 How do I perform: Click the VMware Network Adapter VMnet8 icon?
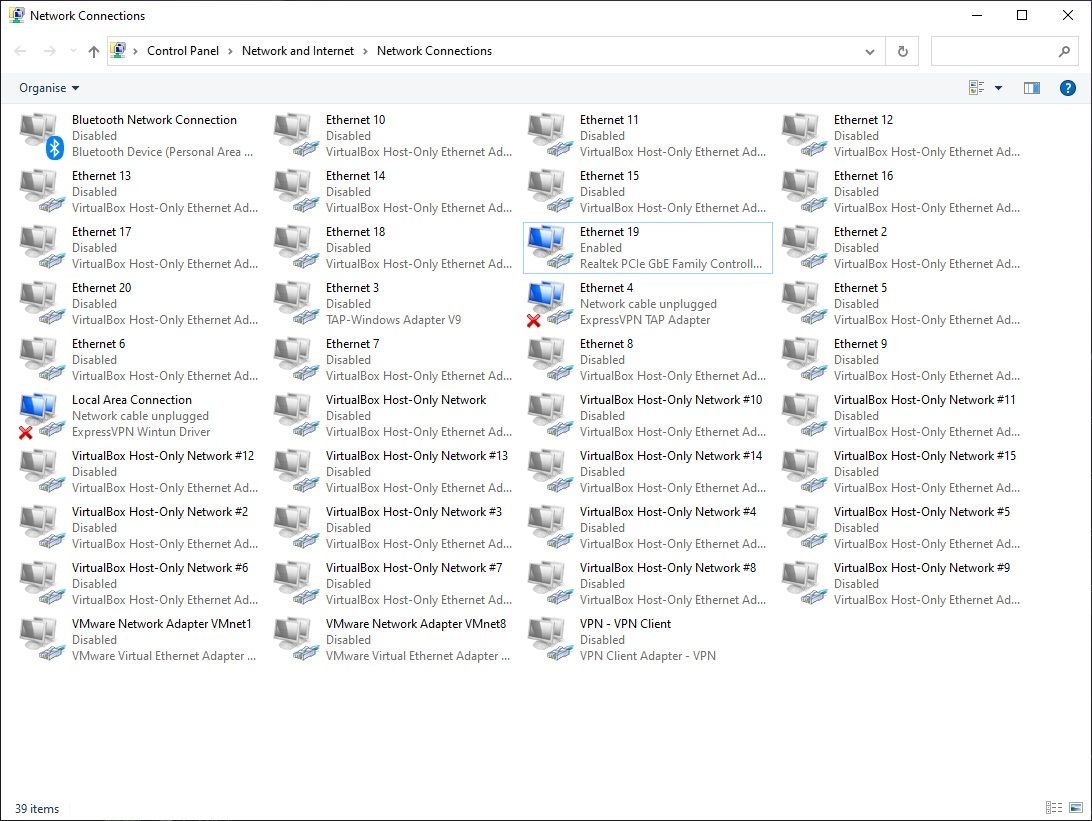pos(295,639)
